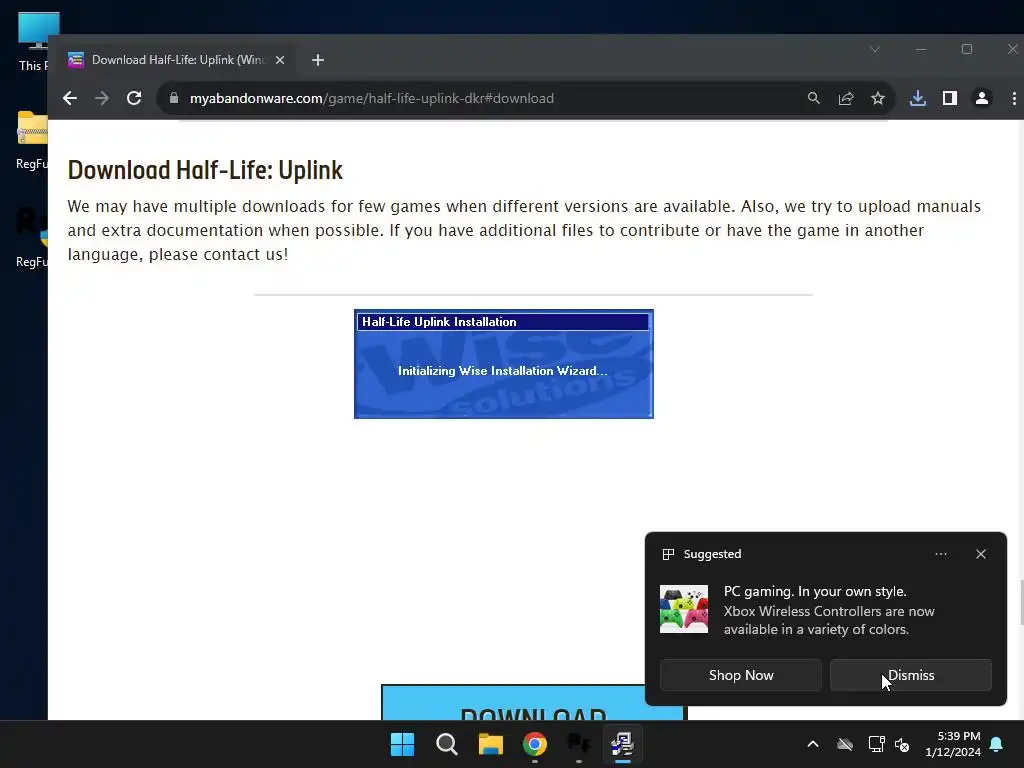Click the Download Half-Life: Uplink heading
This screenshot has height=768, width=1024.
click(205, 170)
